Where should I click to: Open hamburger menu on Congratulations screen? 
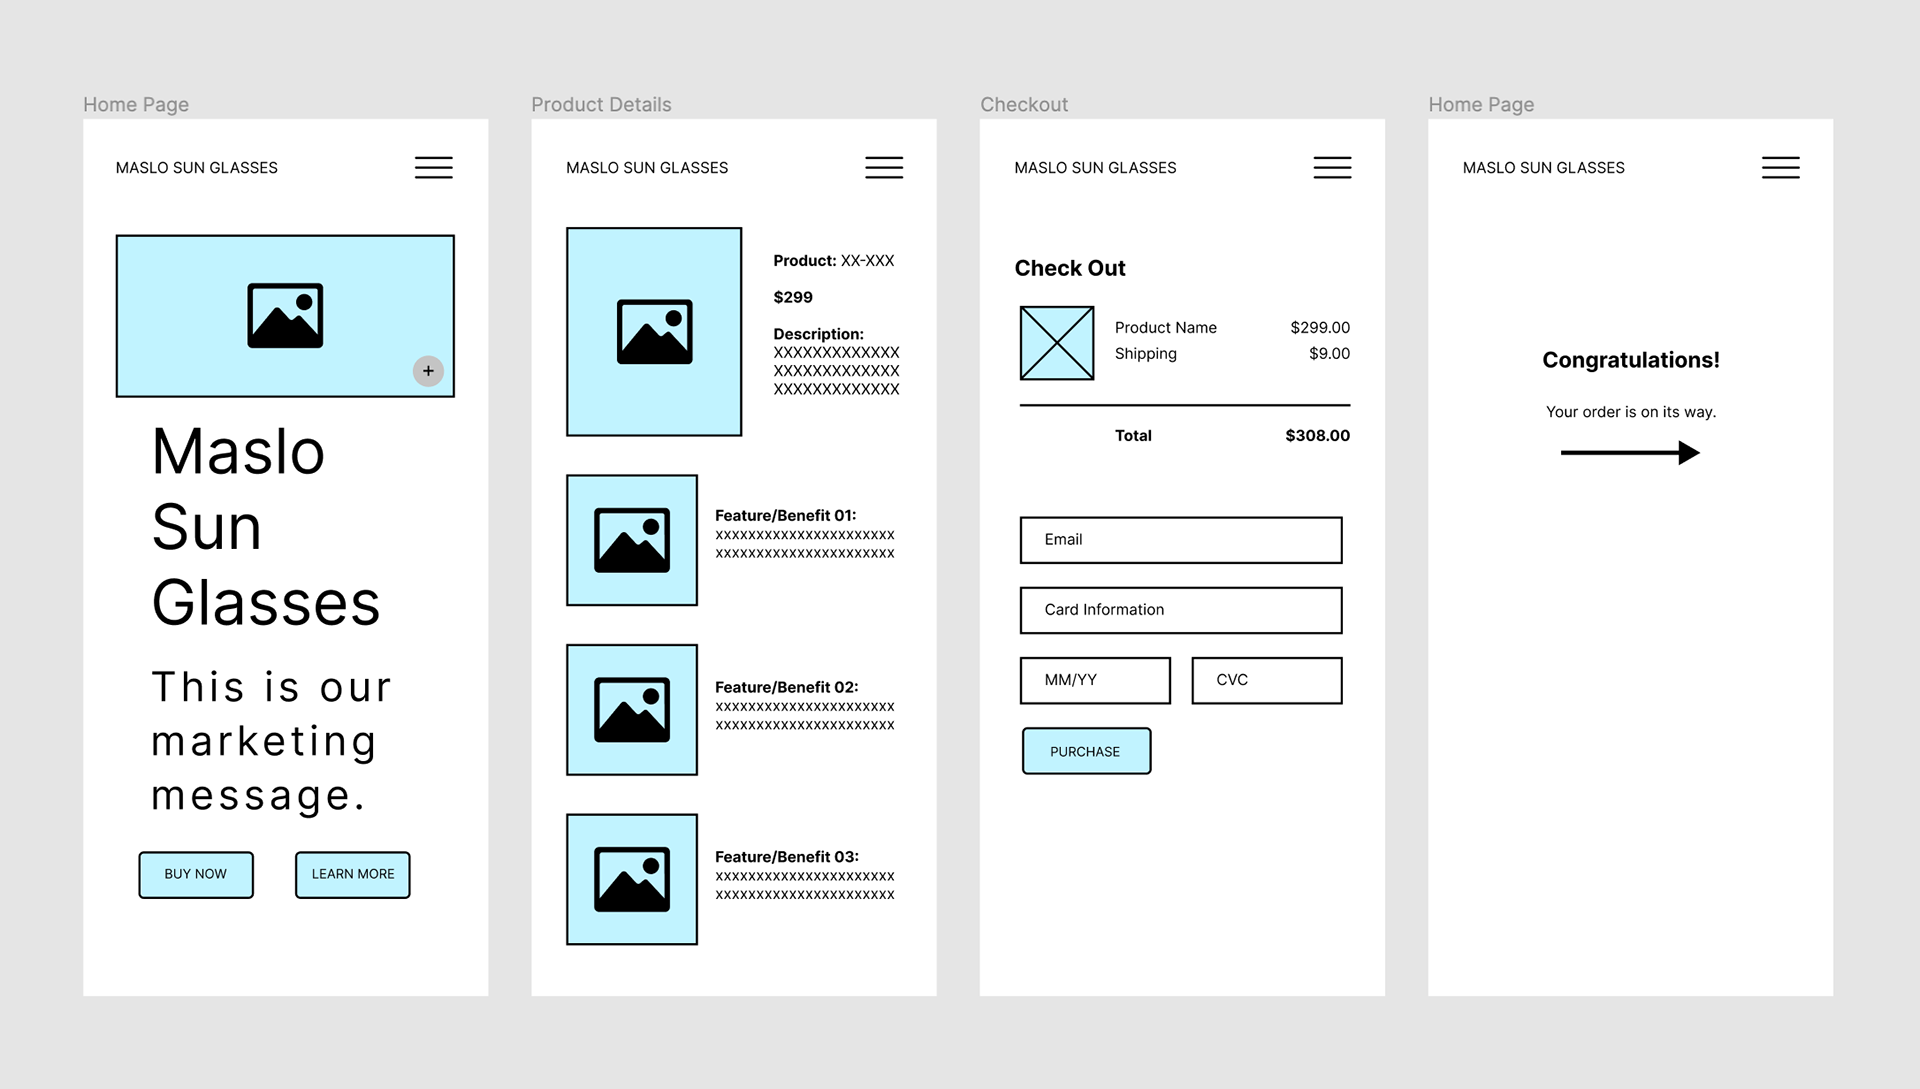(1780, 168)
